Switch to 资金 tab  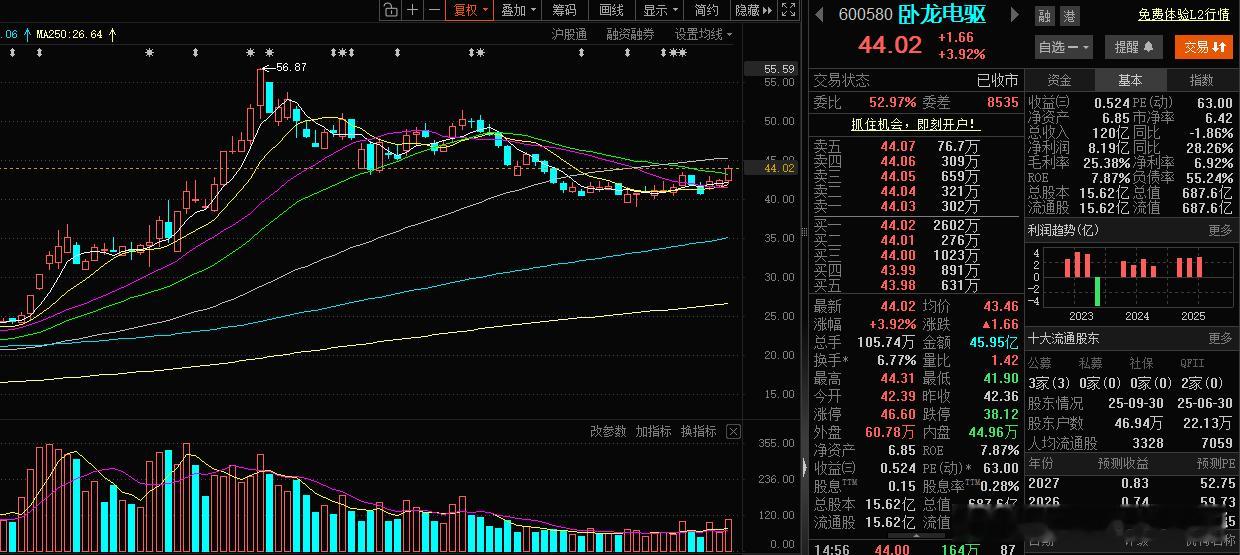pyautogui.click(x=1059, y=80)
